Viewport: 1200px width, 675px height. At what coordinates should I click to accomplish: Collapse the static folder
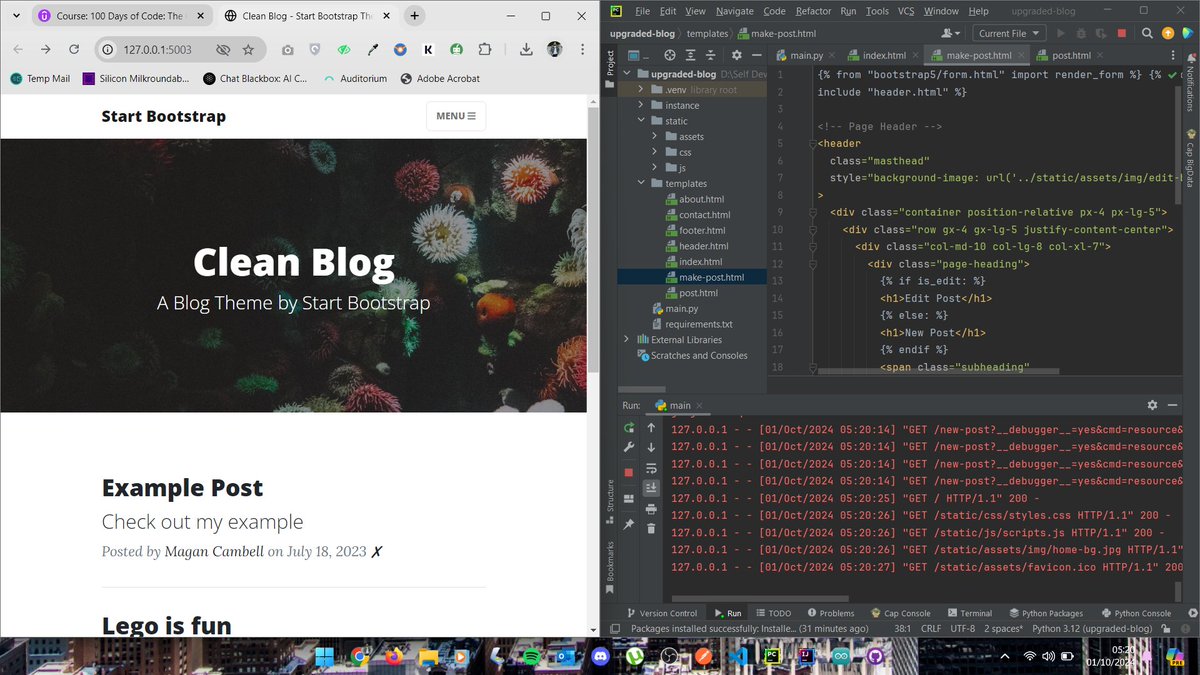click(640, 121)
